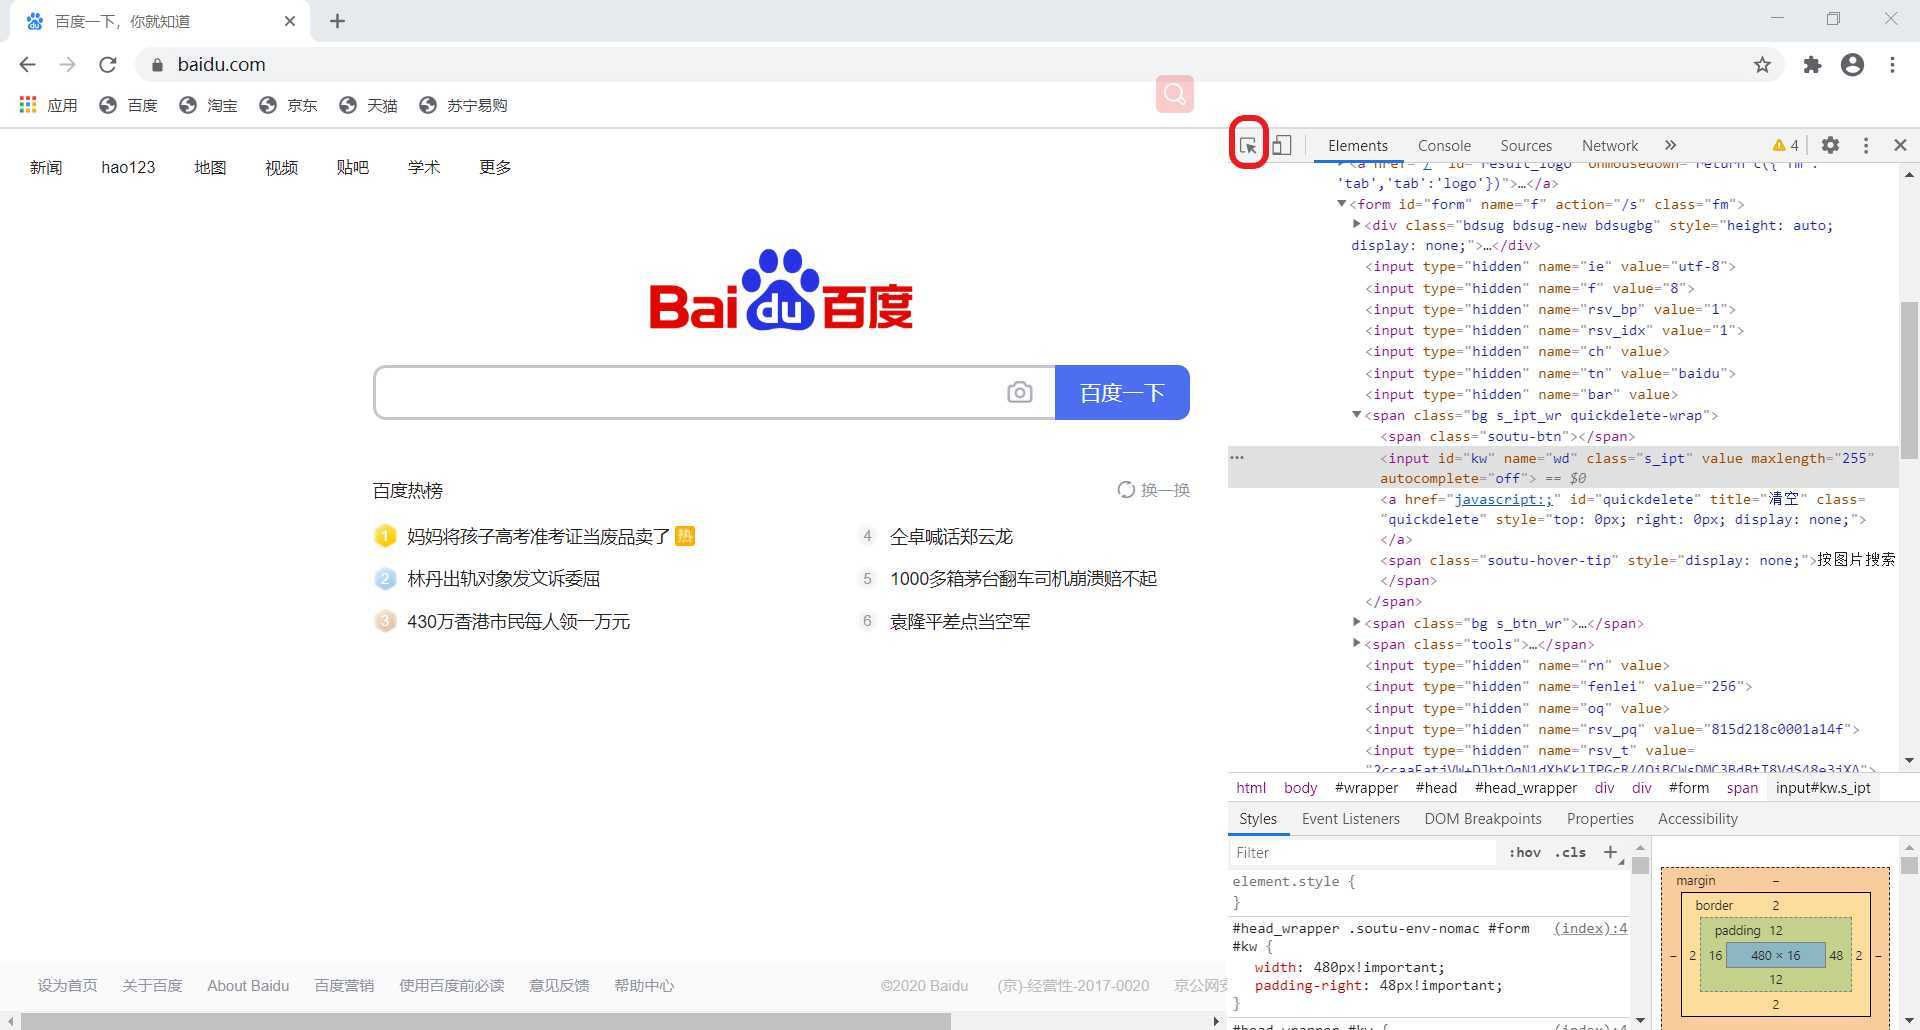
Task: Open the Event Listeners pane
Action: point(1351,819)
